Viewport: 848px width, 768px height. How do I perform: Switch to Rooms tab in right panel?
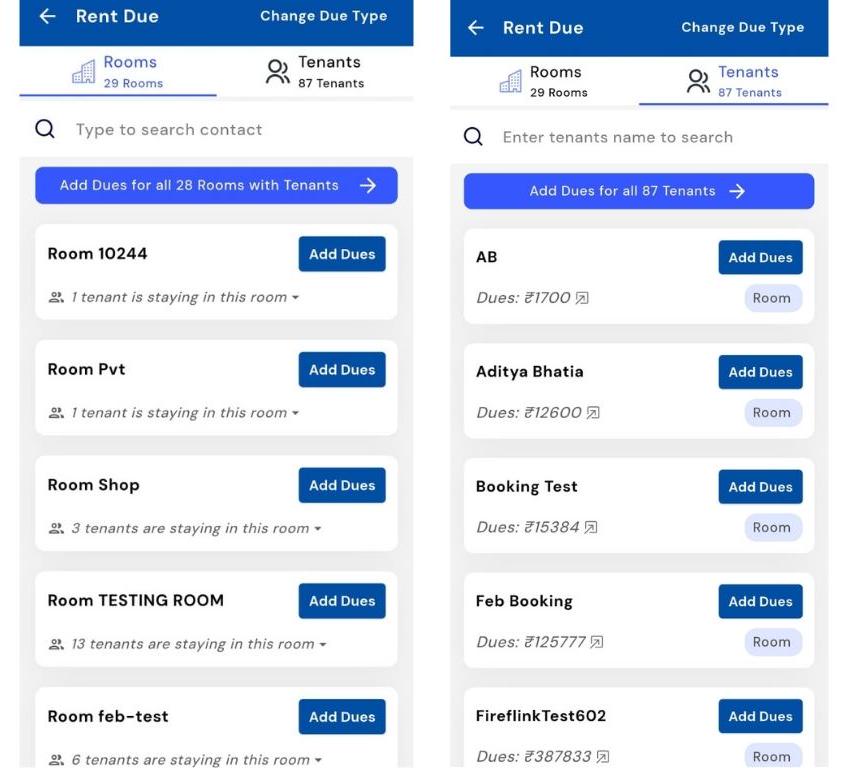tap(544, 81)
